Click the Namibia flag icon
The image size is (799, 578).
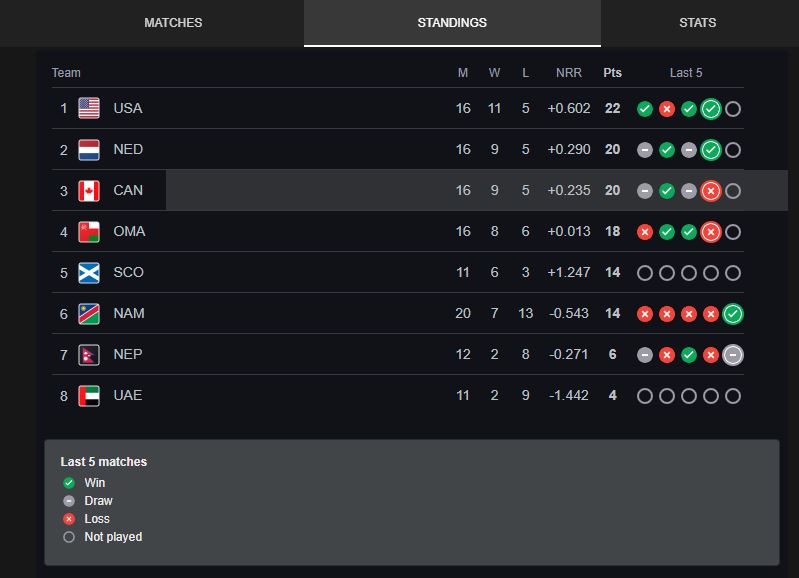(89, 313)
